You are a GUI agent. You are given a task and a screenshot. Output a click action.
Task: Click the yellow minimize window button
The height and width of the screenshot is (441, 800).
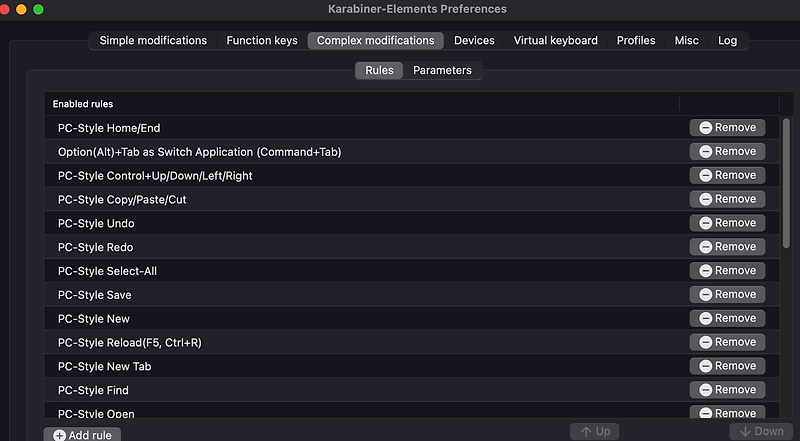click(21, 9)
